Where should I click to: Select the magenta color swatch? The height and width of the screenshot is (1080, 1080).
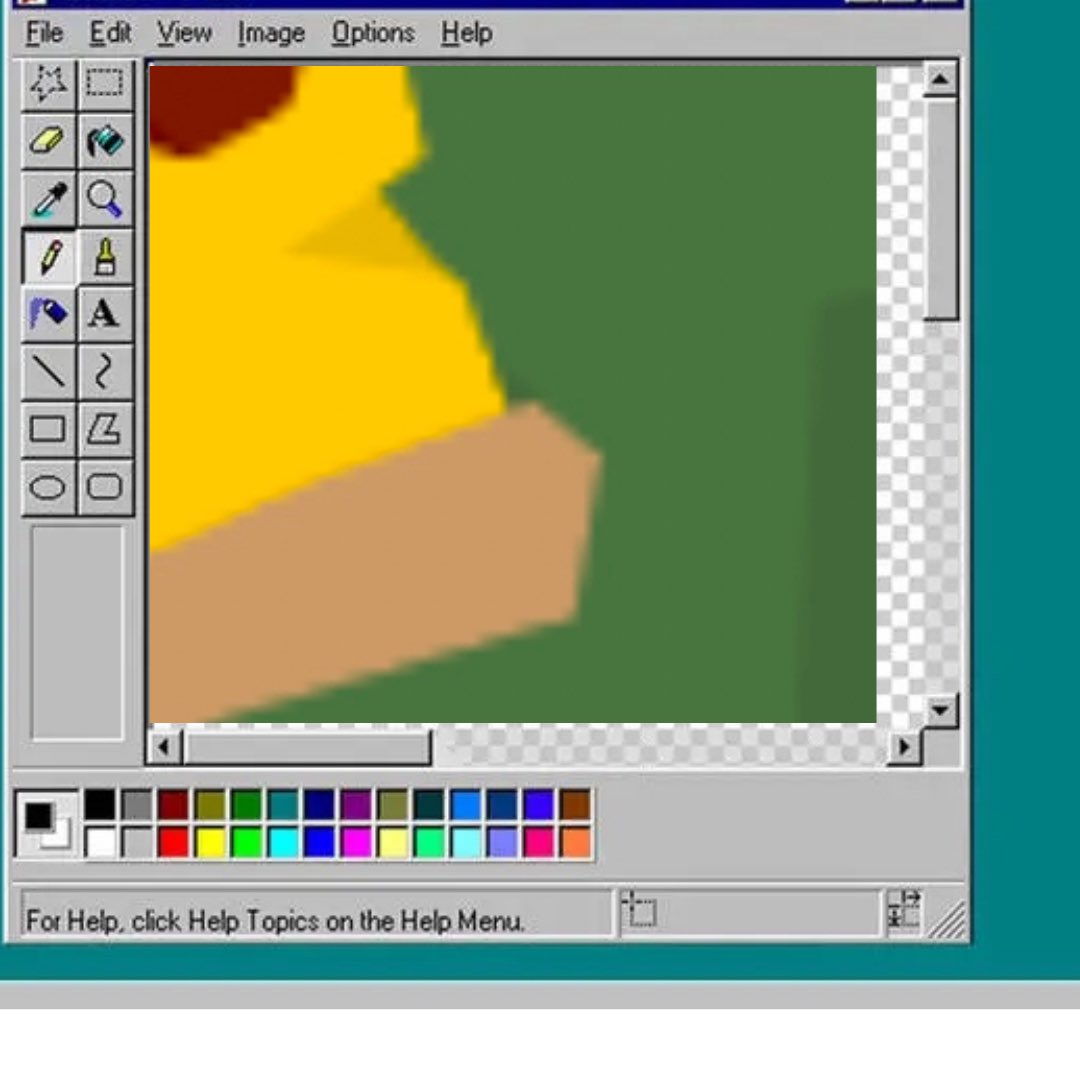point(356,842)
